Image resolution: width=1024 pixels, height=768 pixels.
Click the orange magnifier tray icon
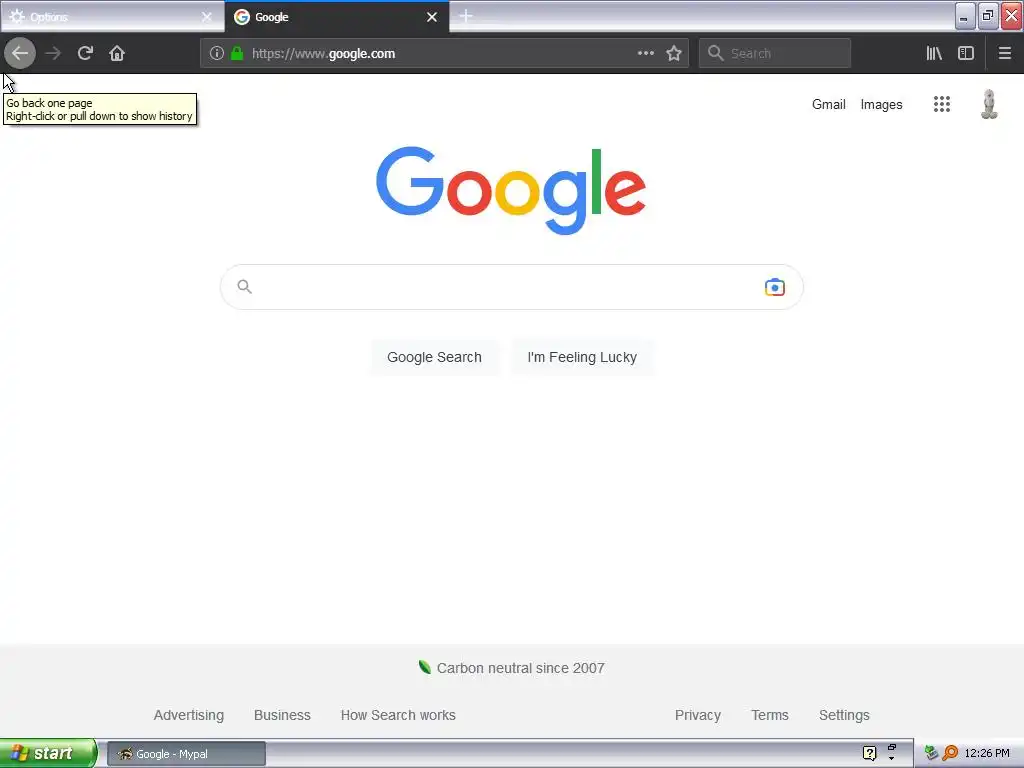(950, 753)
